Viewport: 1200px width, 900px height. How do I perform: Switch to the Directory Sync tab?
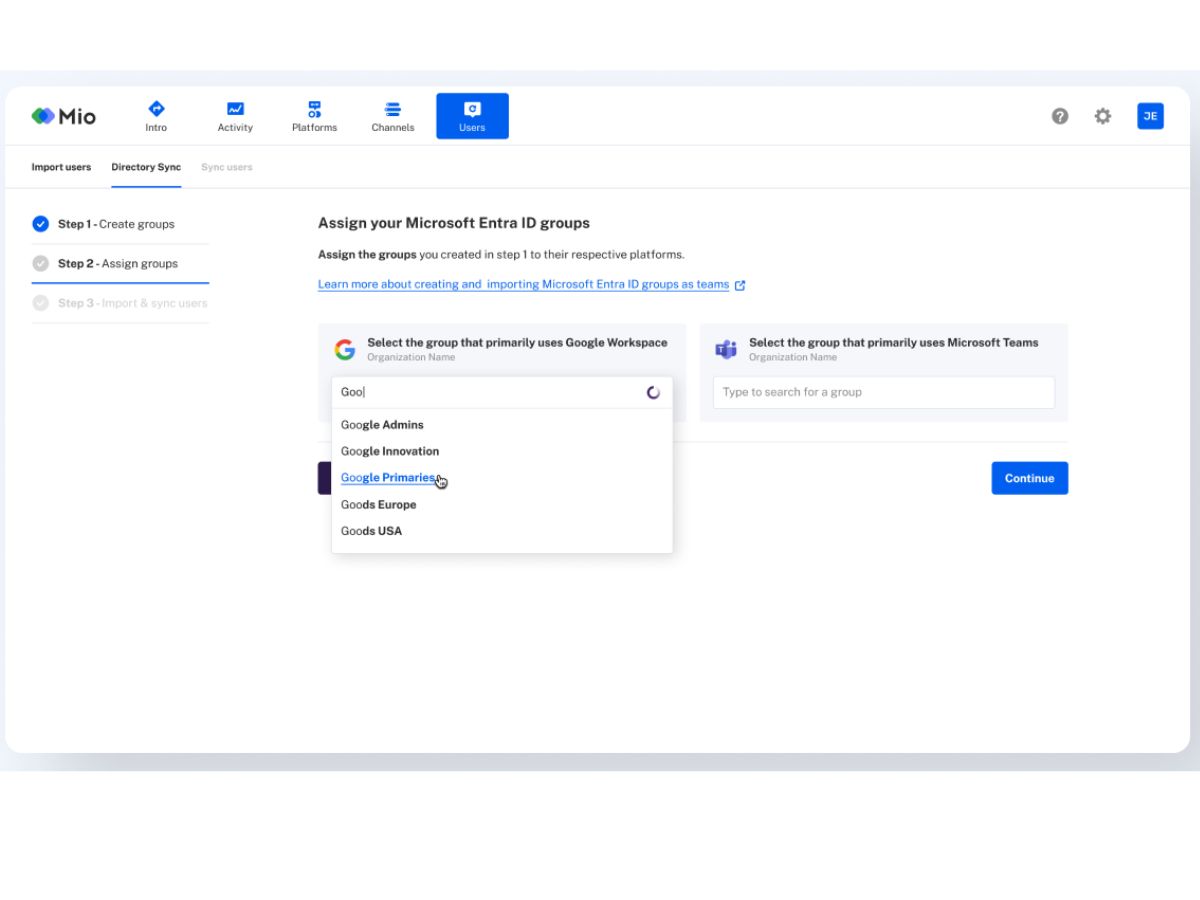tap(146, 167)
